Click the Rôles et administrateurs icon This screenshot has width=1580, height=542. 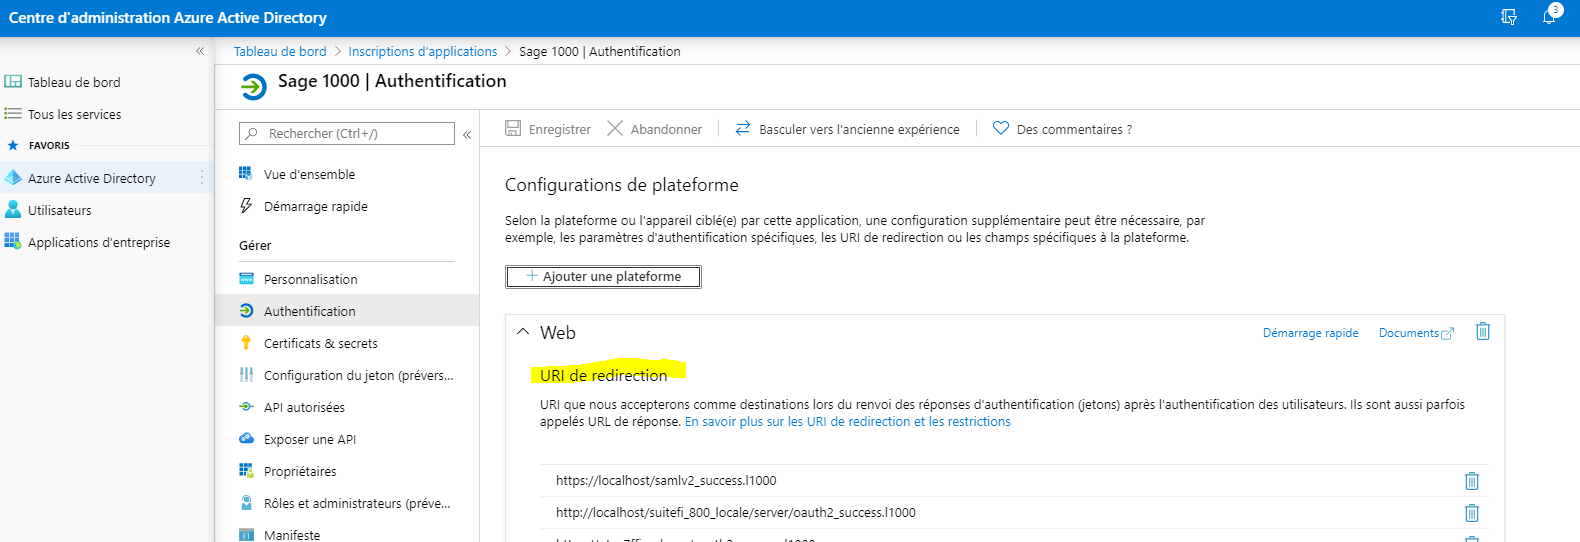click(x=246, y=503)
